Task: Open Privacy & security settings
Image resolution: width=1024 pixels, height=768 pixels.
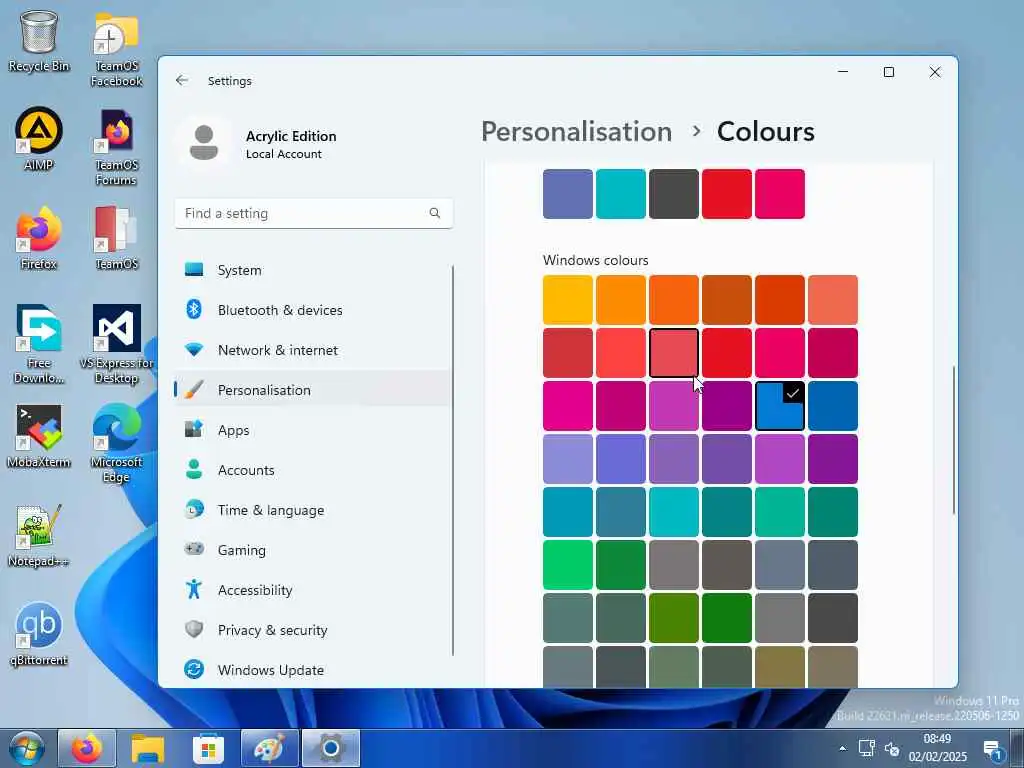Action: (x=312, y=630)
